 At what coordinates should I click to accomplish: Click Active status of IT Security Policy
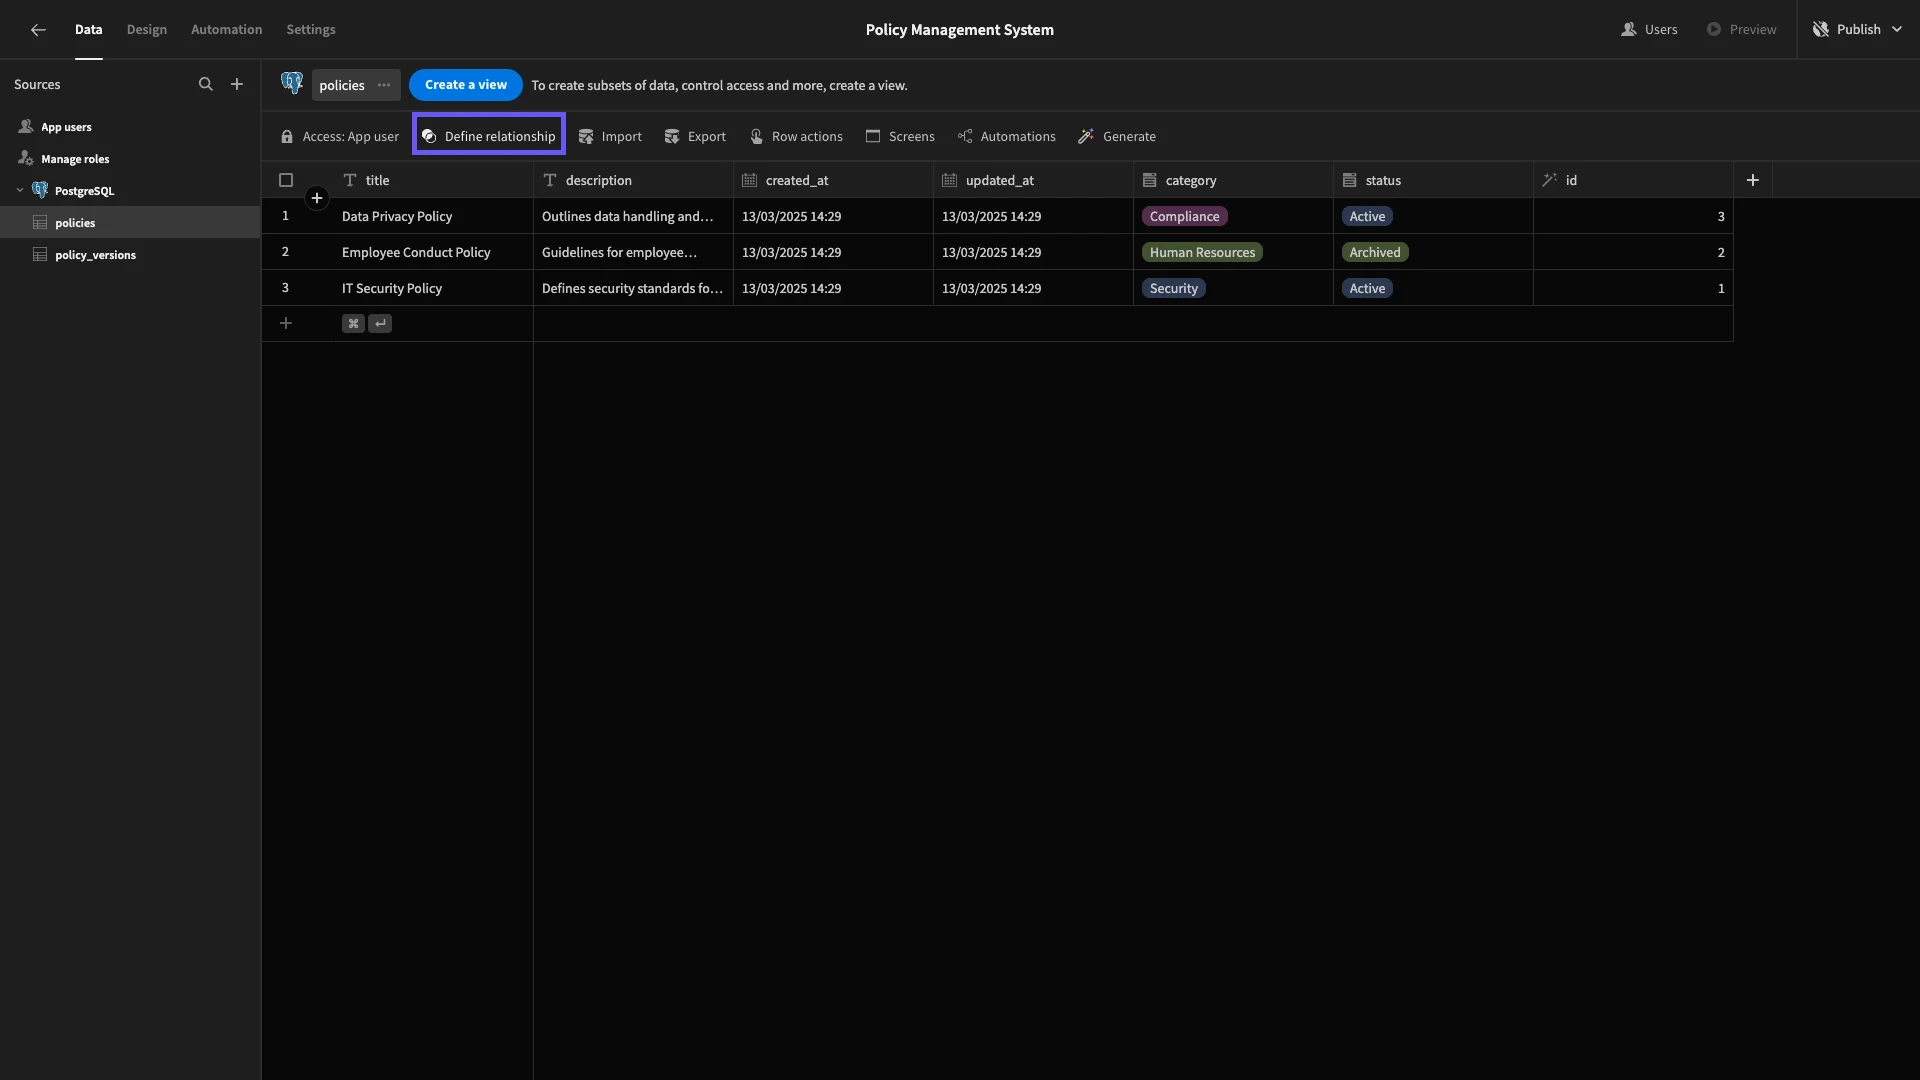point(1367,288)
